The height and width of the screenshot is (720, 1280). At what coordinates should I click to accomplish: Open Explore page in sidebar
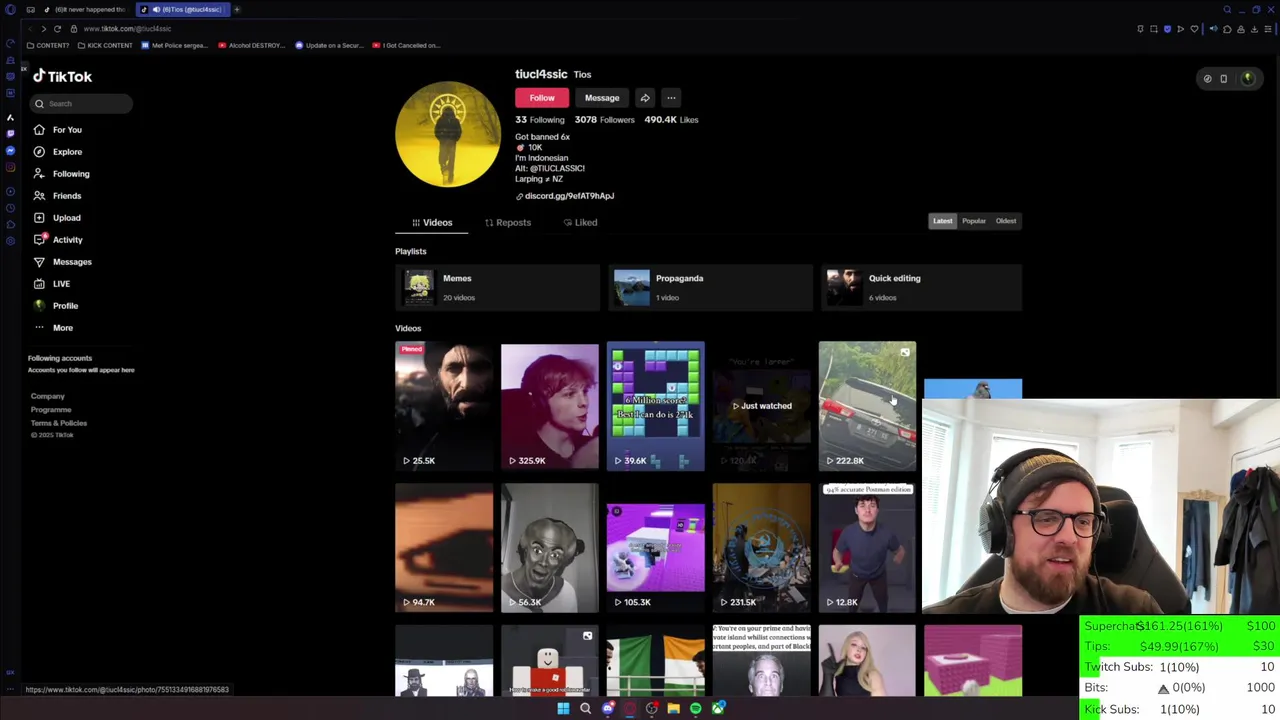click(x=58, y=152)
